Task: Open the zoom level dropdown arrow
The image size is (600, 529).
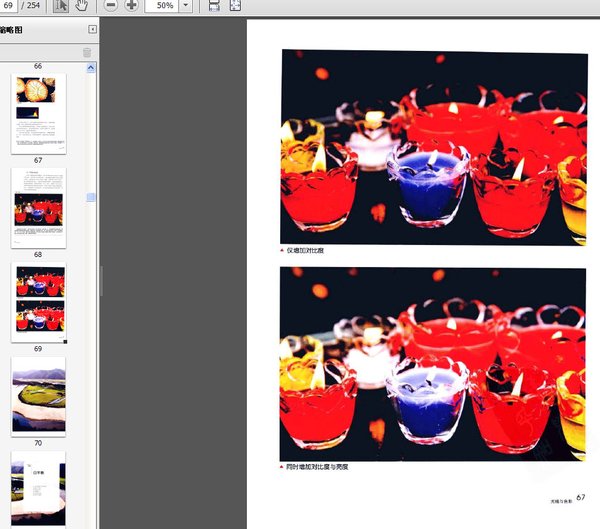Action: (x=186, y=5)
